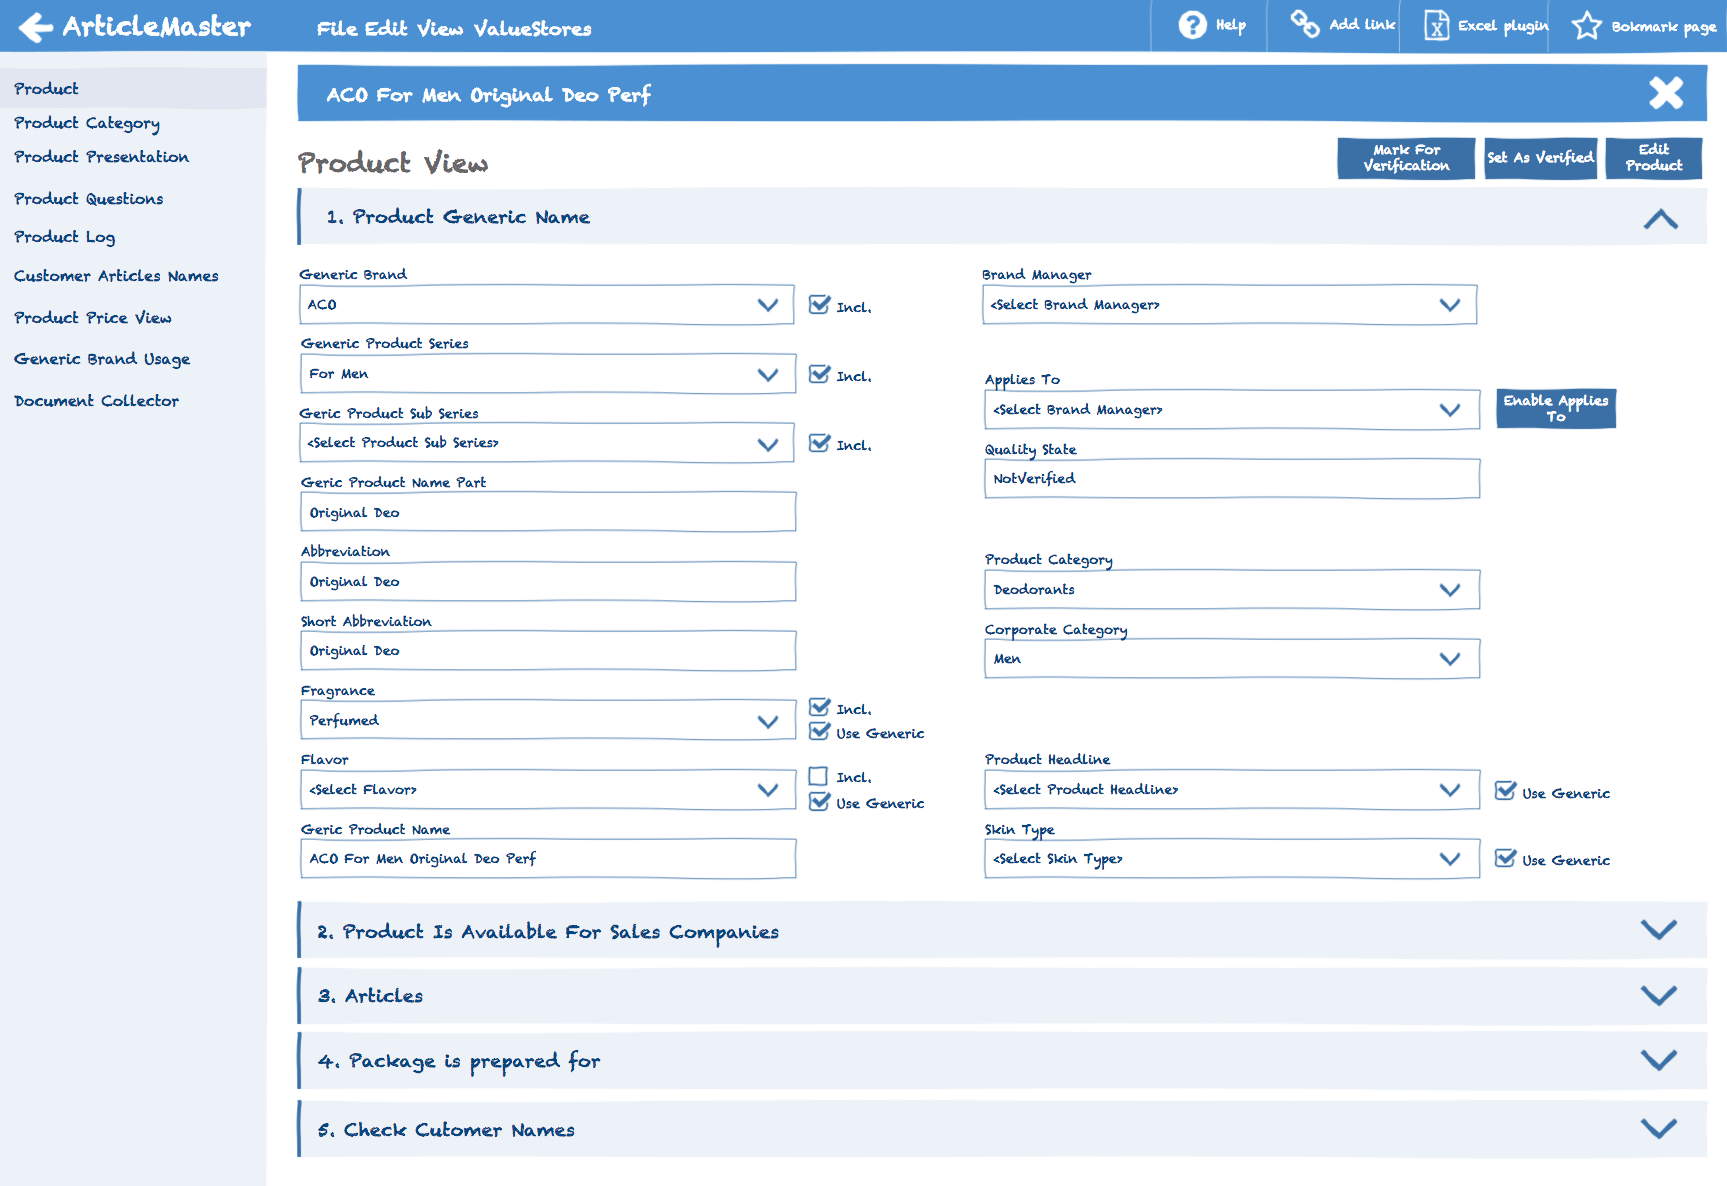The image size is (1727, 1186).
Task: Click the Help question mark icon
Action: [x=1192, y=25]
